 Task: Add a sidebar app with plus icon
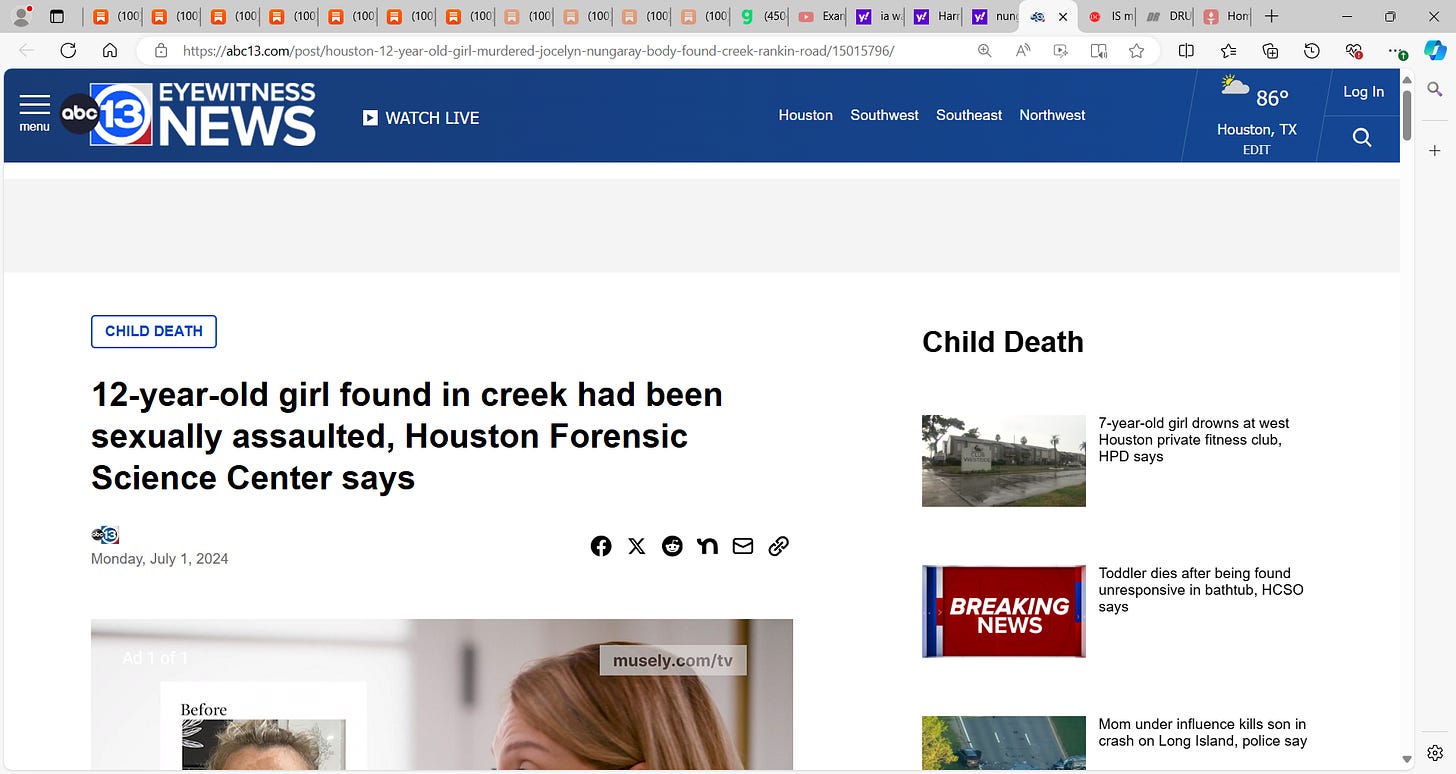(1434, 150)
